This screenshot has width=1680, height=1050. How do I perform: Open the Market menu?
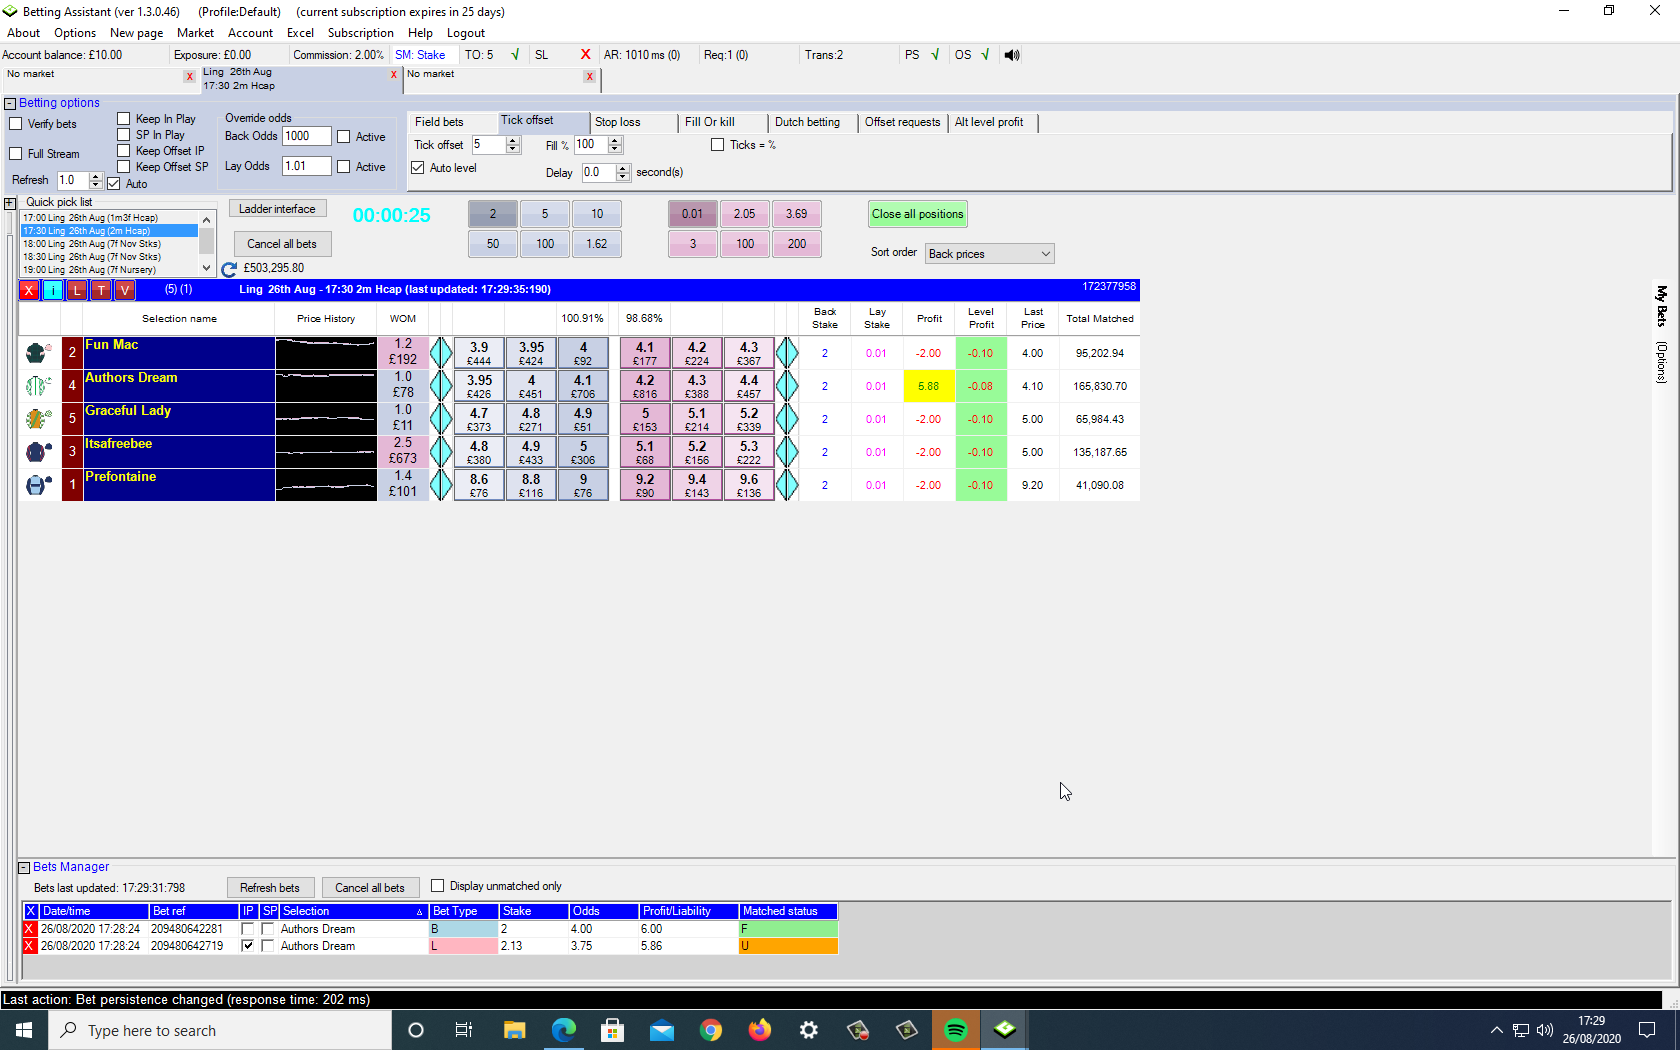pyautogui.click(x=195, y=33)
